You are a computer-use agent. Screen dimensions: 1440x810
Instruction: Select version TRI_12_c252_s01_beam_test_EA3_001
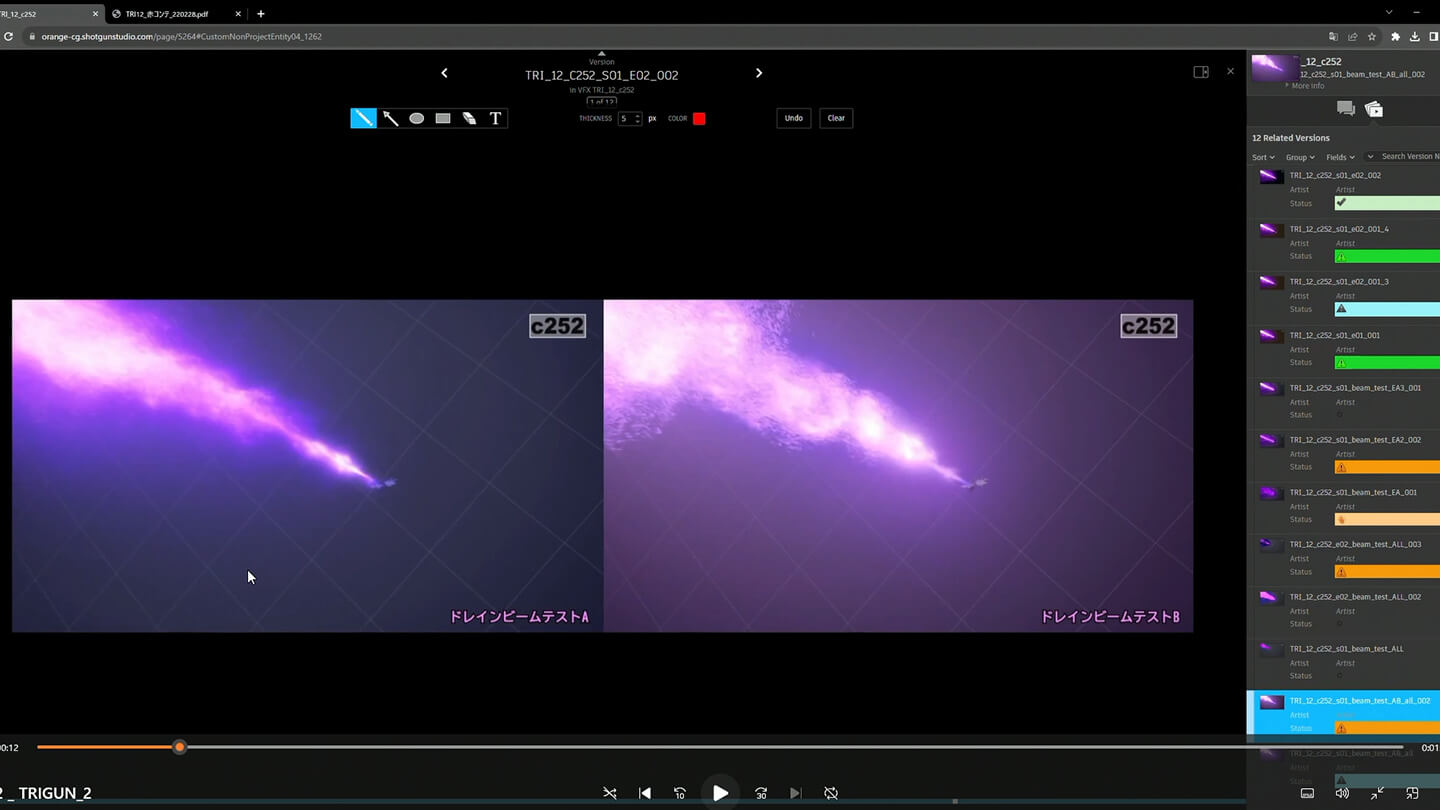coord(1355,387)
